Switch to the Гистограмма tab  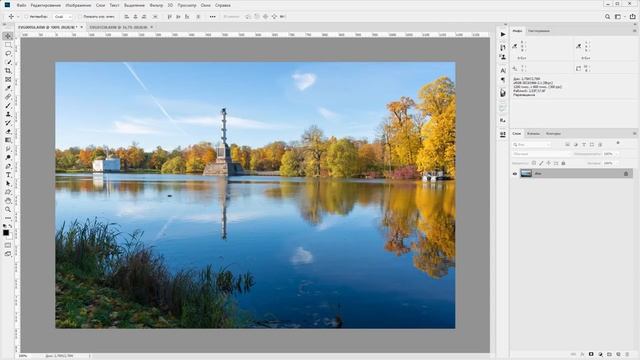point(539,31)
